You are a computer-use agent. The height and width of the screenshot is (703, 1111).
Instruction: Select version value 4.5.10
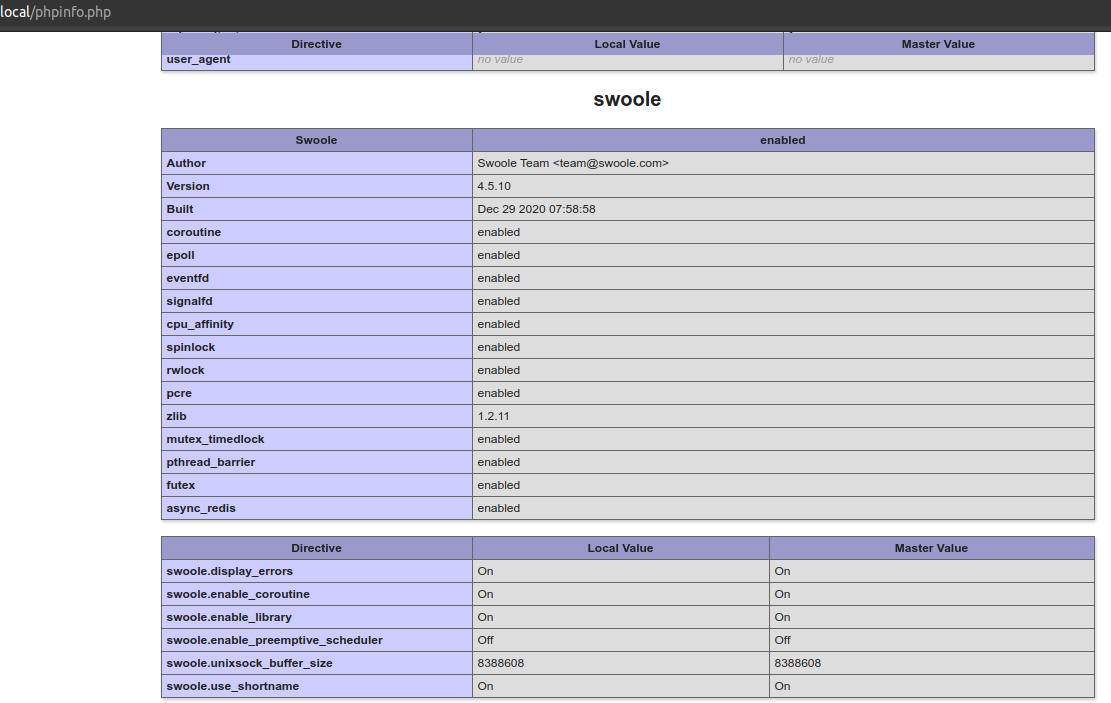point(494,186)
